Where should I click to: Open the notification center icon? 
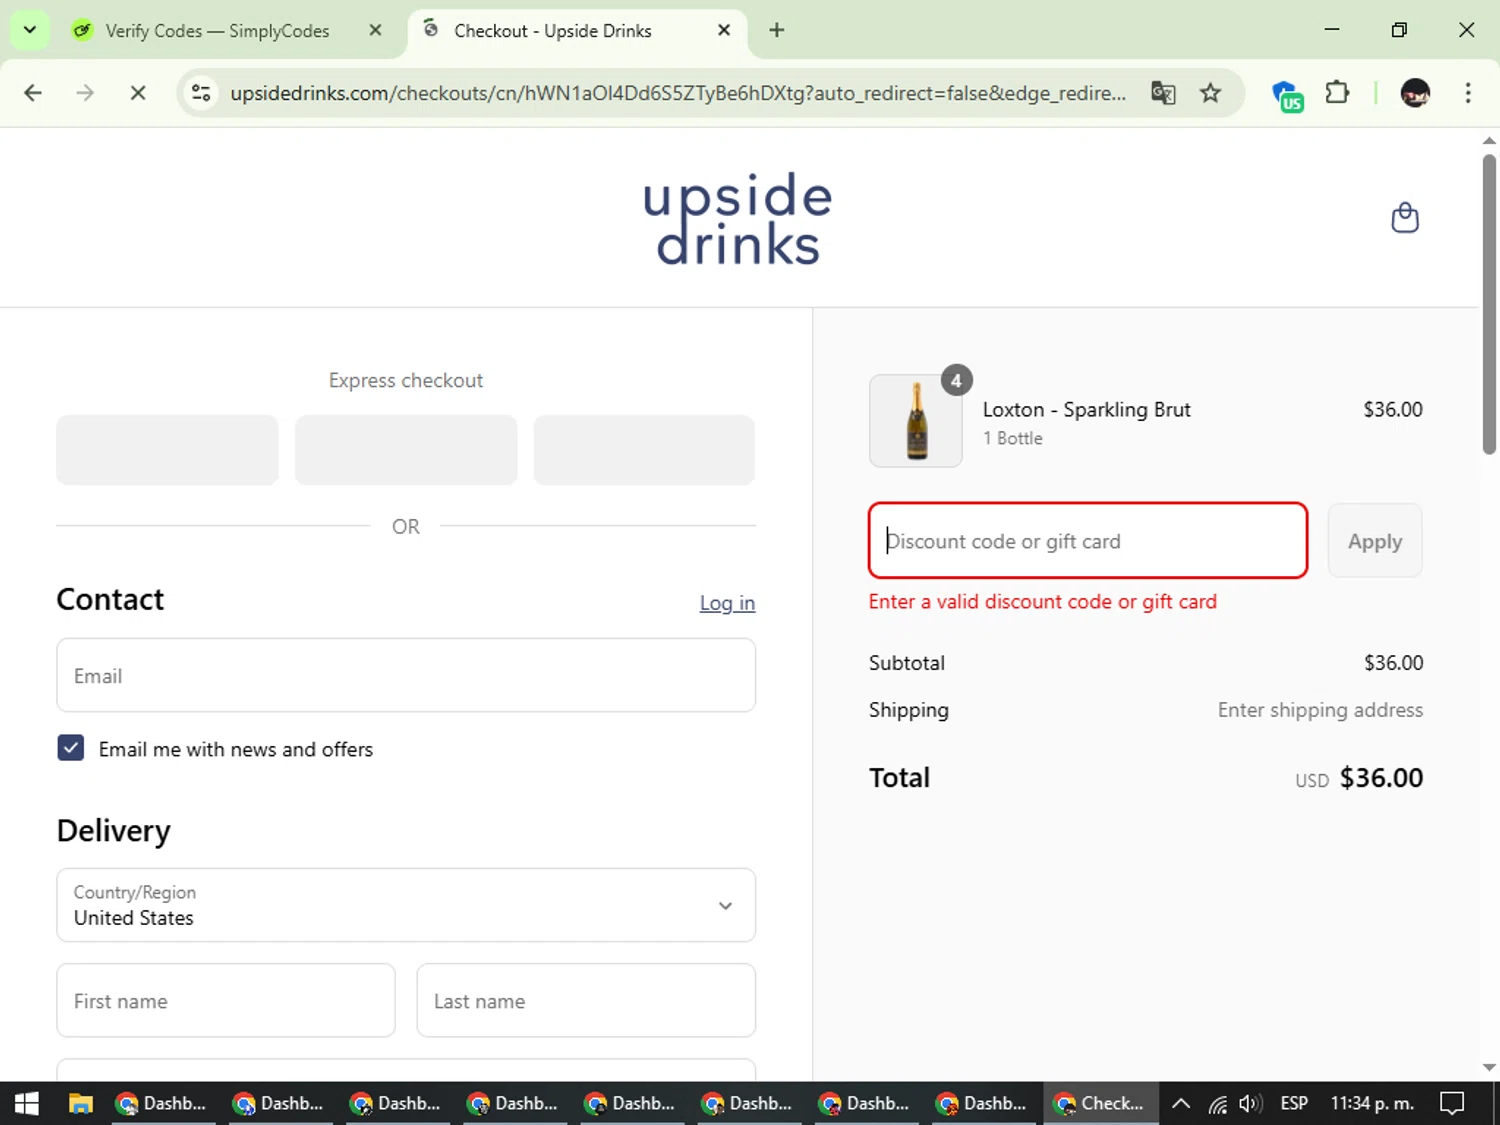pos(1452,1103)
